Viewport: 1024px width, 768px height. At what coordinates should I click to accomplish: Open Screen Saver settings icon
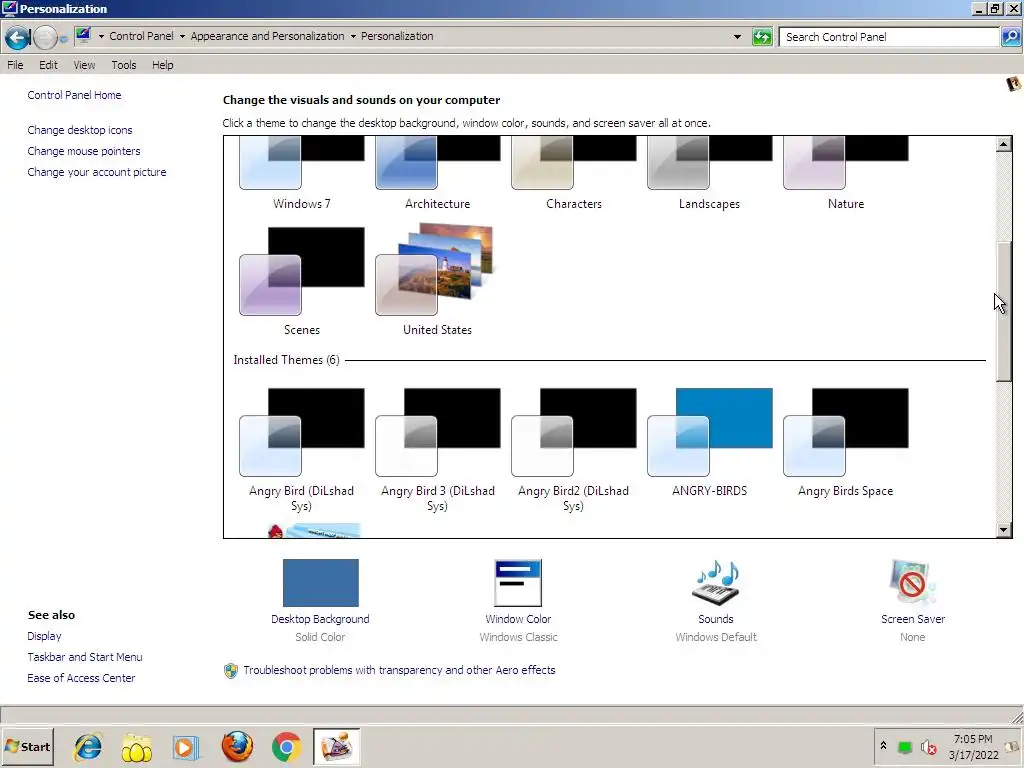pos(912,583)
